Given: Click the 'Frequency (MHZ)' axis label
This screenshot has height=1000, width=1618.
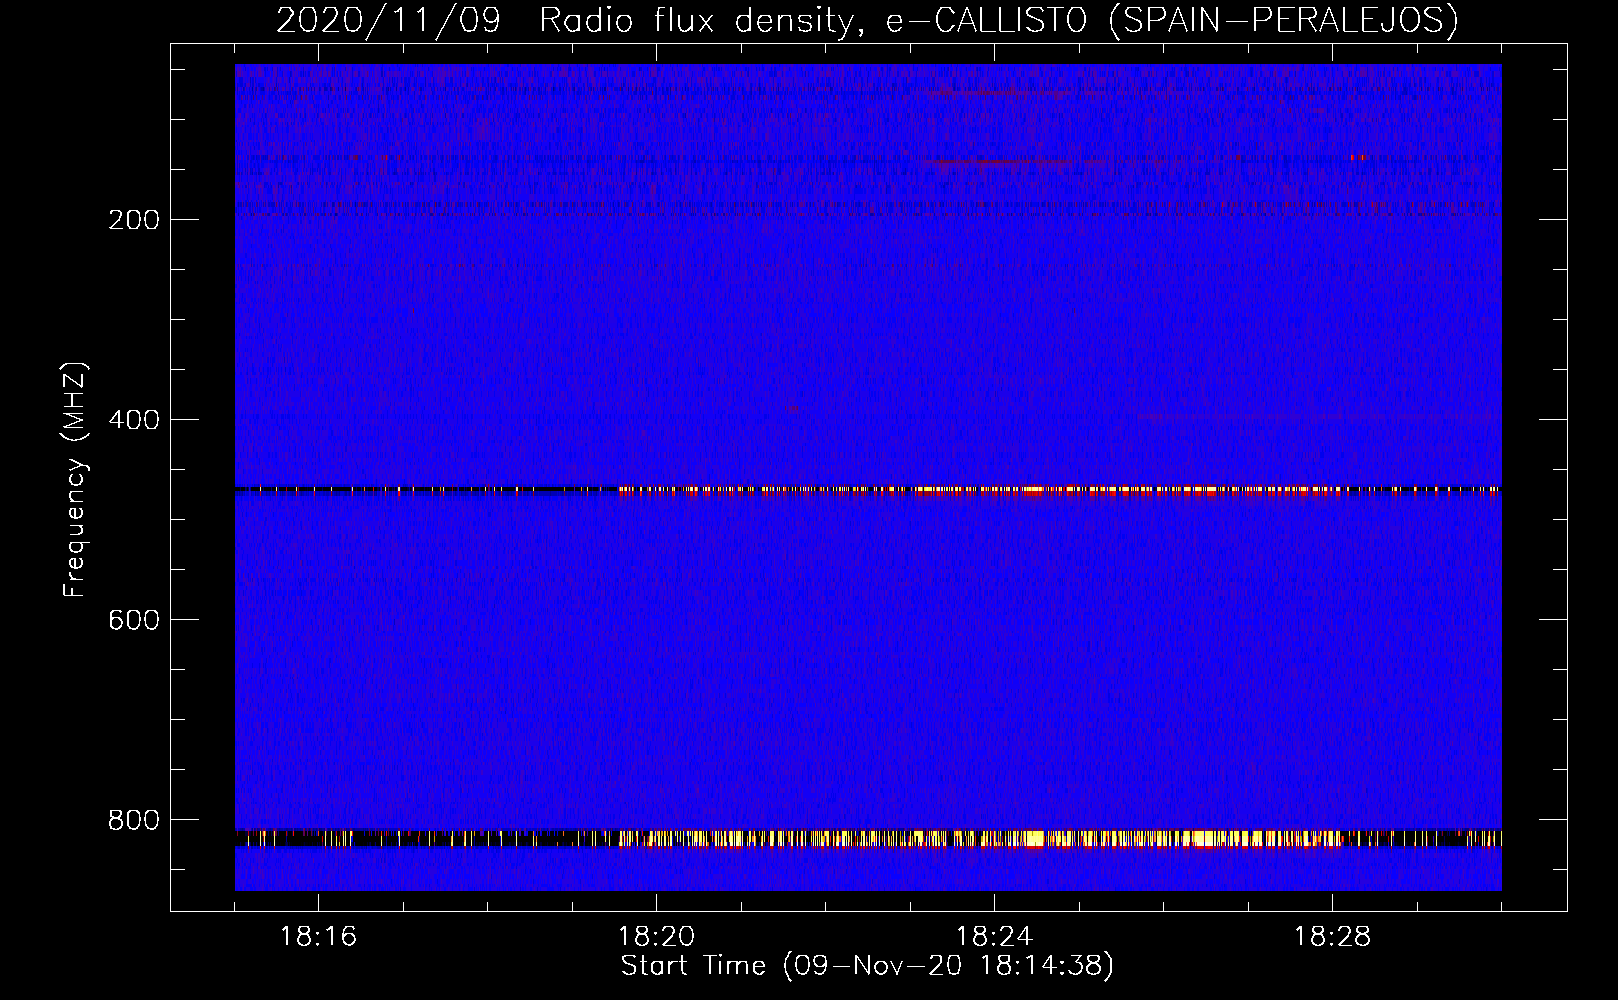Looking at the screenshot, I should point(75,480).
